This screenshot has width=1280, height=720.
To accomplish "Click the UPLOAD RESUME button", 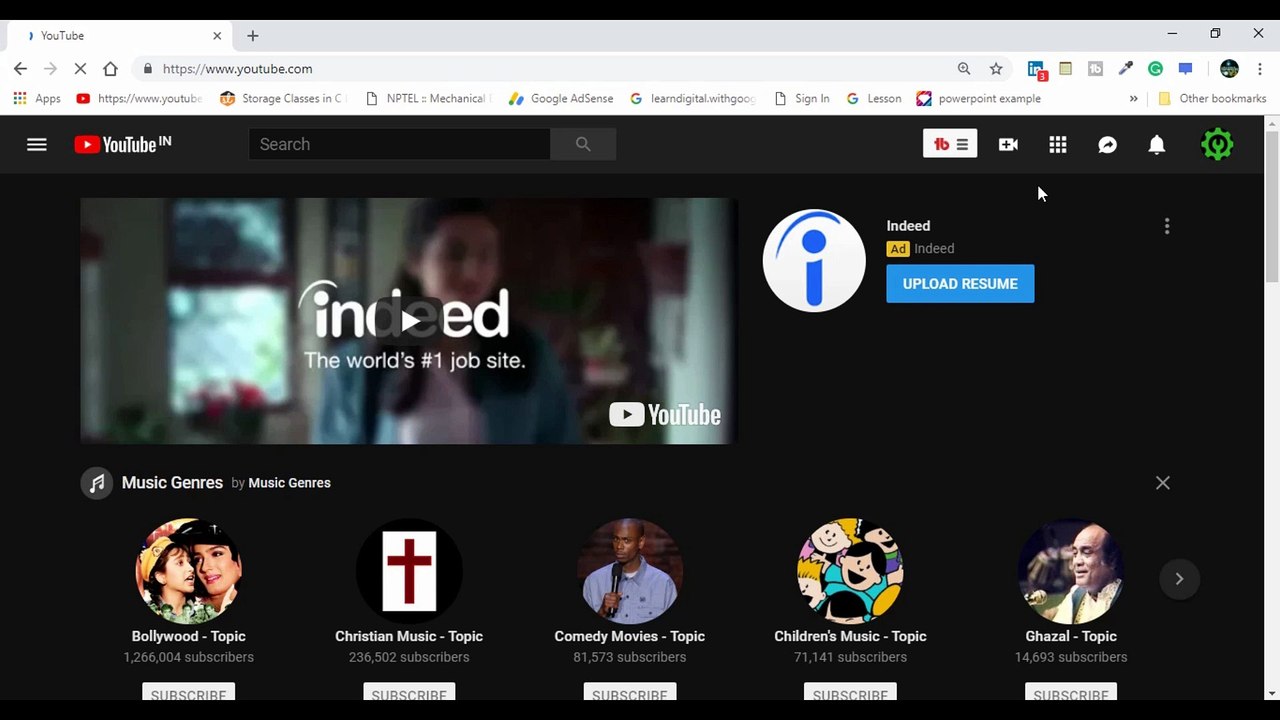I will click(x=960, y=284).
